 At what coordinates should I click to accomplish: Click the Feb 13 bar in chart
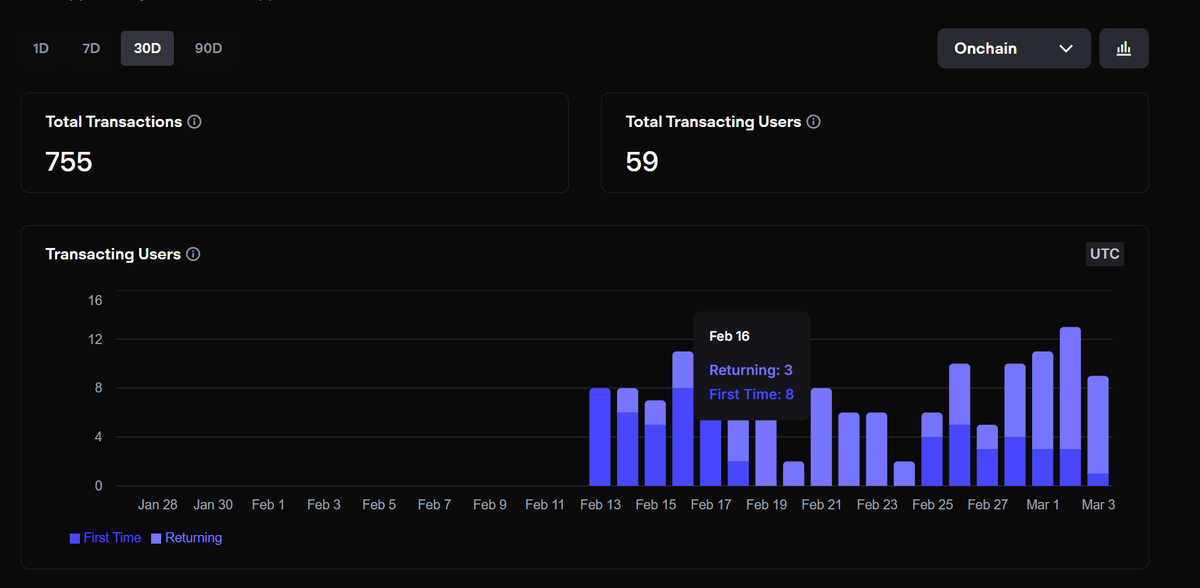tap(600, 437)
